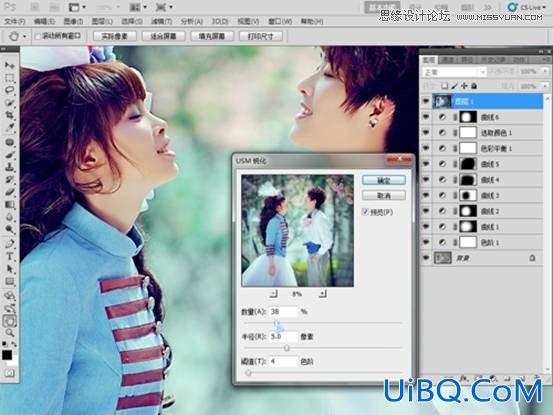
Task: Click the 半径 radius slider handle
Action: pyautogui.click(x=287, y=348)
